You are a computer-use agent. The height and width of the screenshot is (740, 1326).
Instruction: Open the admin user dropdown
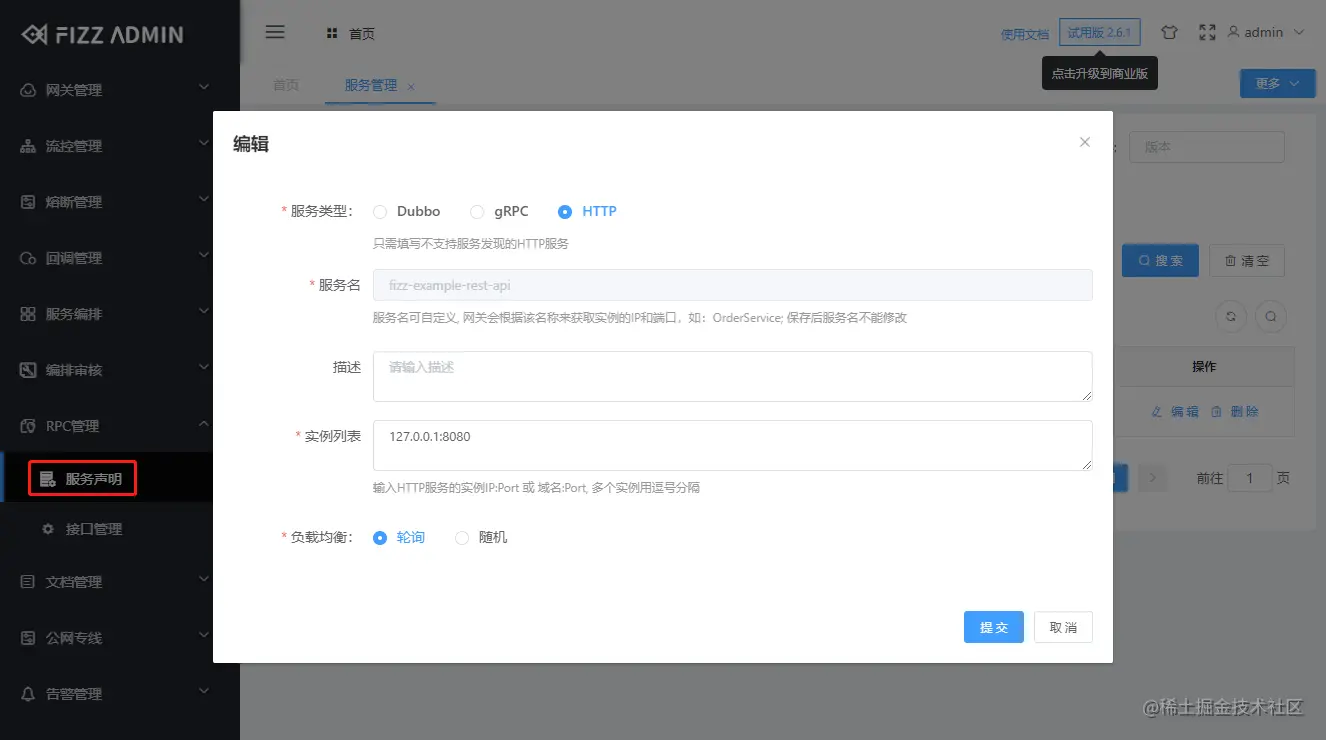point(1262,31)
